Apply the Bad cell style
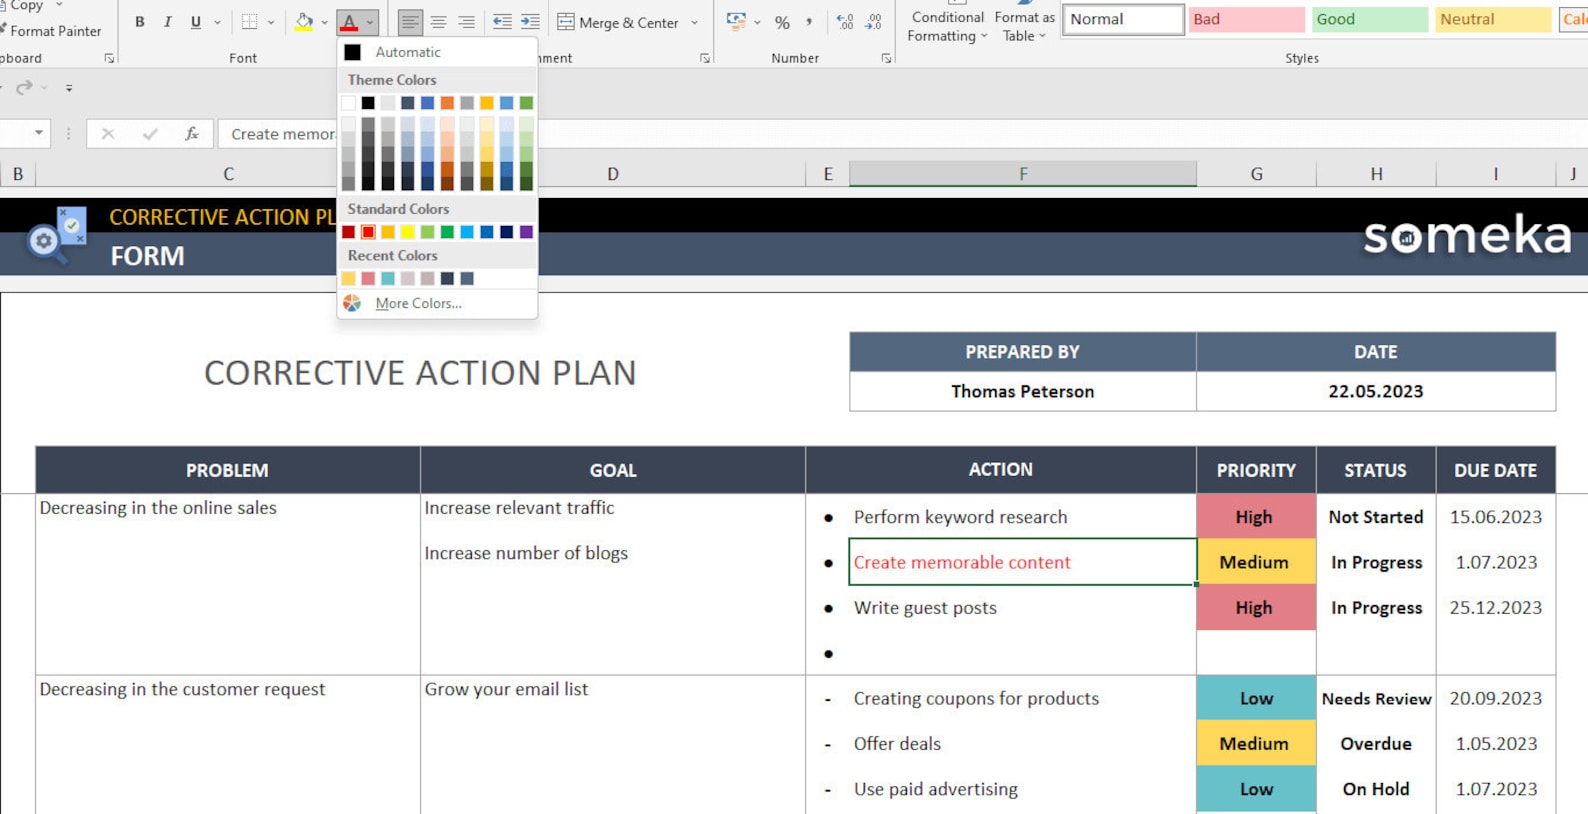Image resolution: width=1588 pixels, height=814 pixels. 1246,19
